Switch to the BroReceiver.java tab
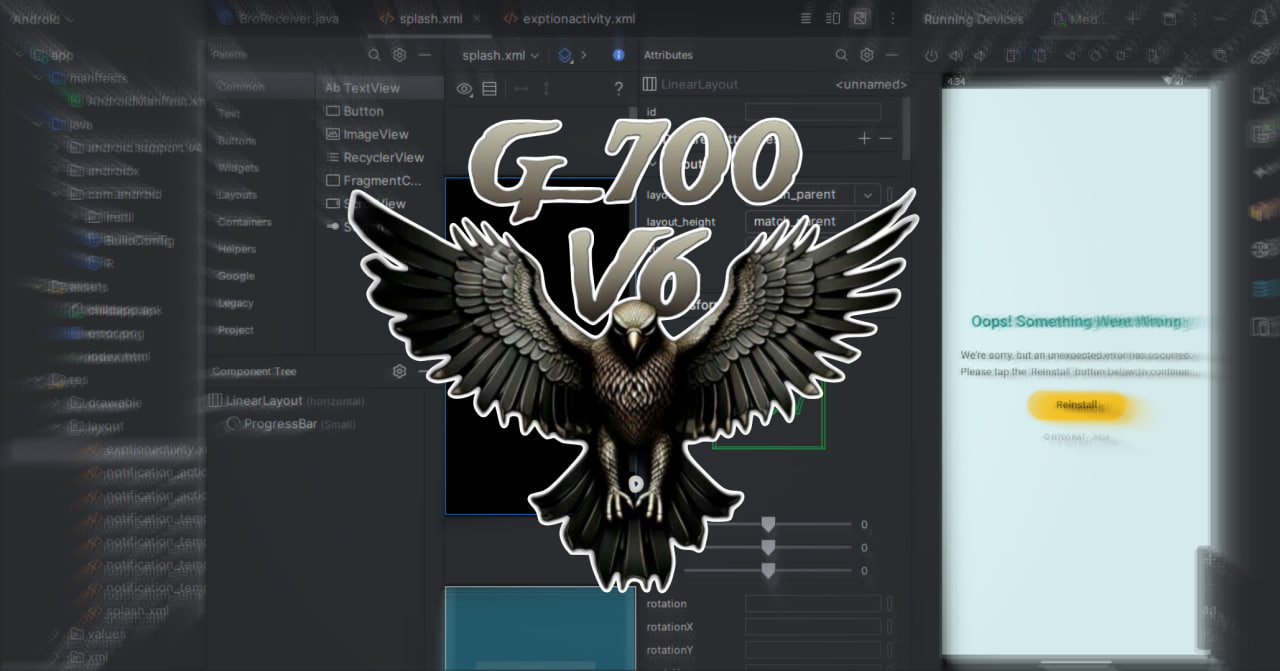Screen dimensions: 1280x671 pos(281,18)
